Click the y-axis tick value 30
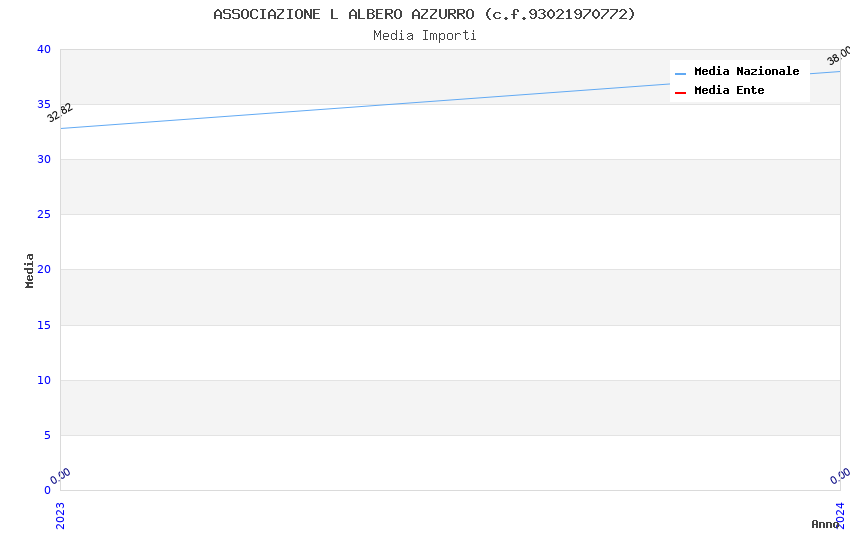850x550 pixels. [x=44, y=159]
